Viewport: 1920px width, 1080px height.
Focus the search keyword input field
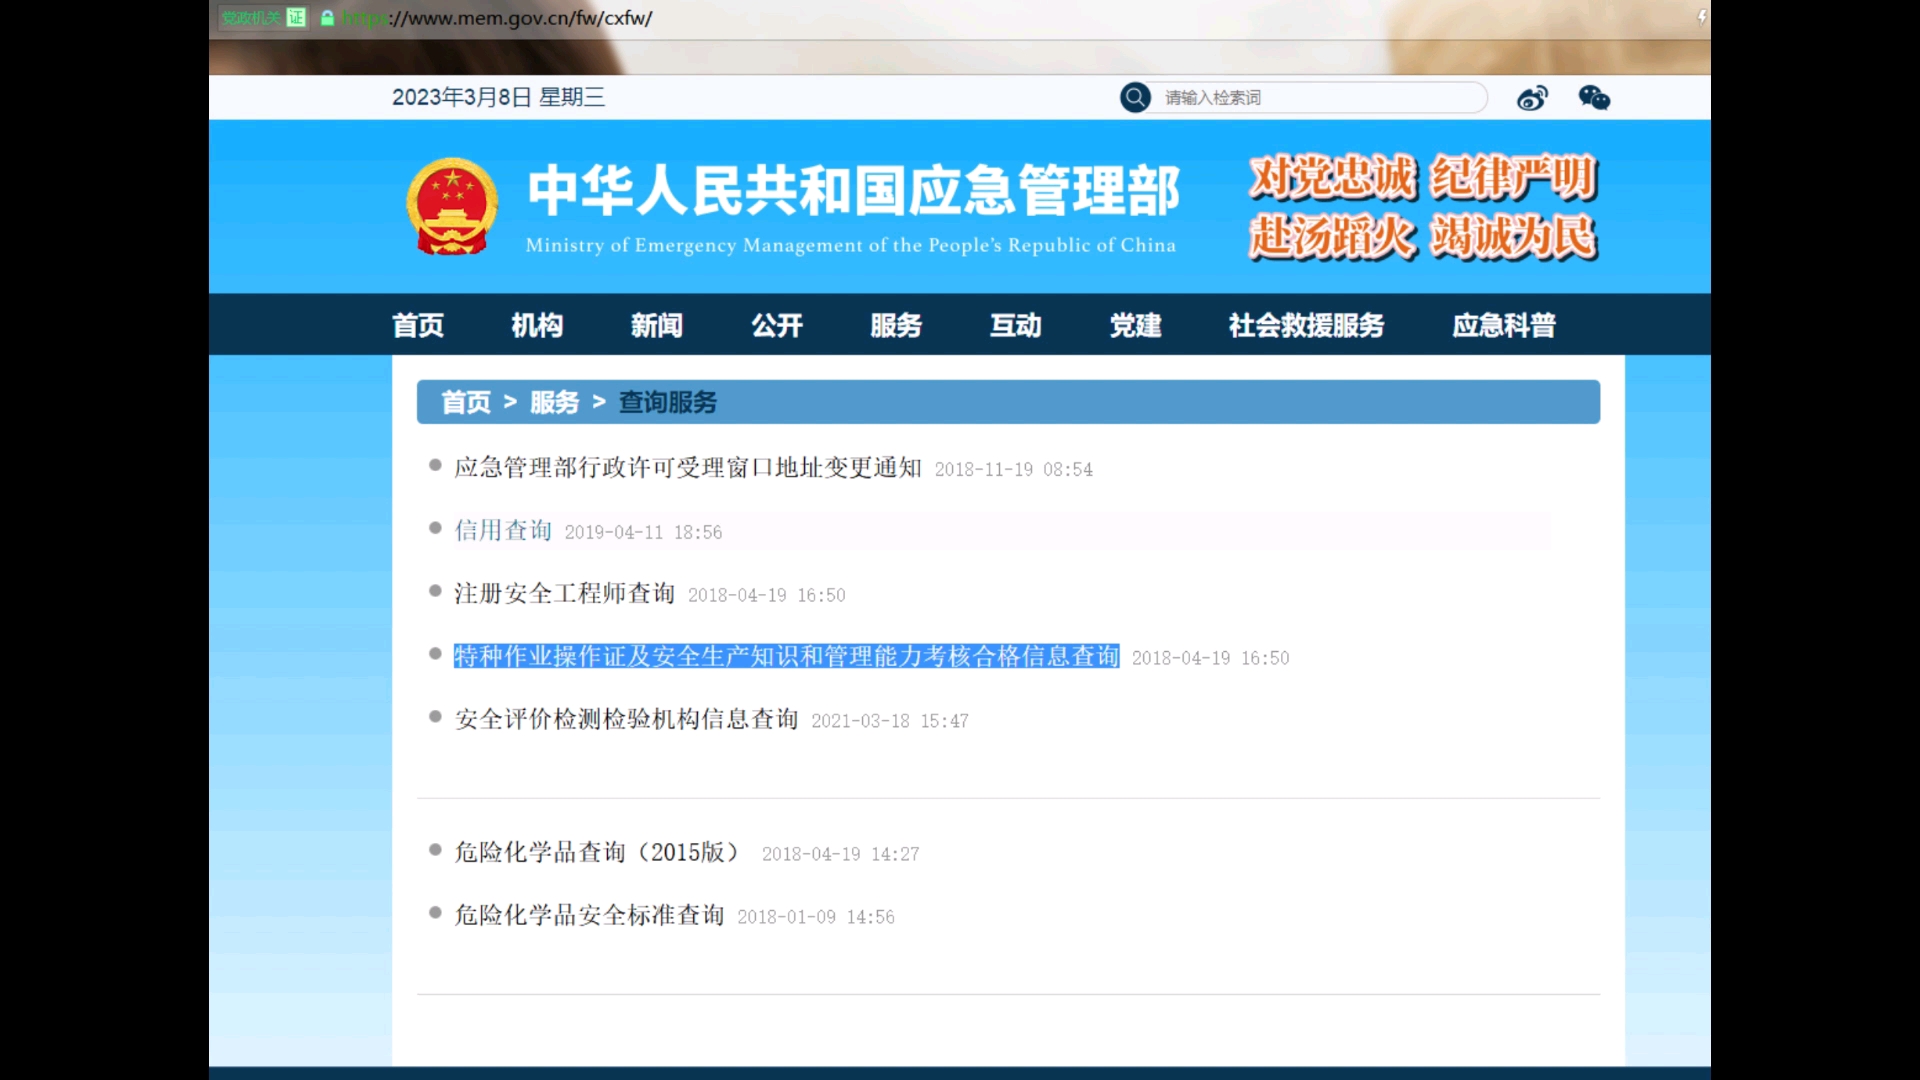(1320, 97)
